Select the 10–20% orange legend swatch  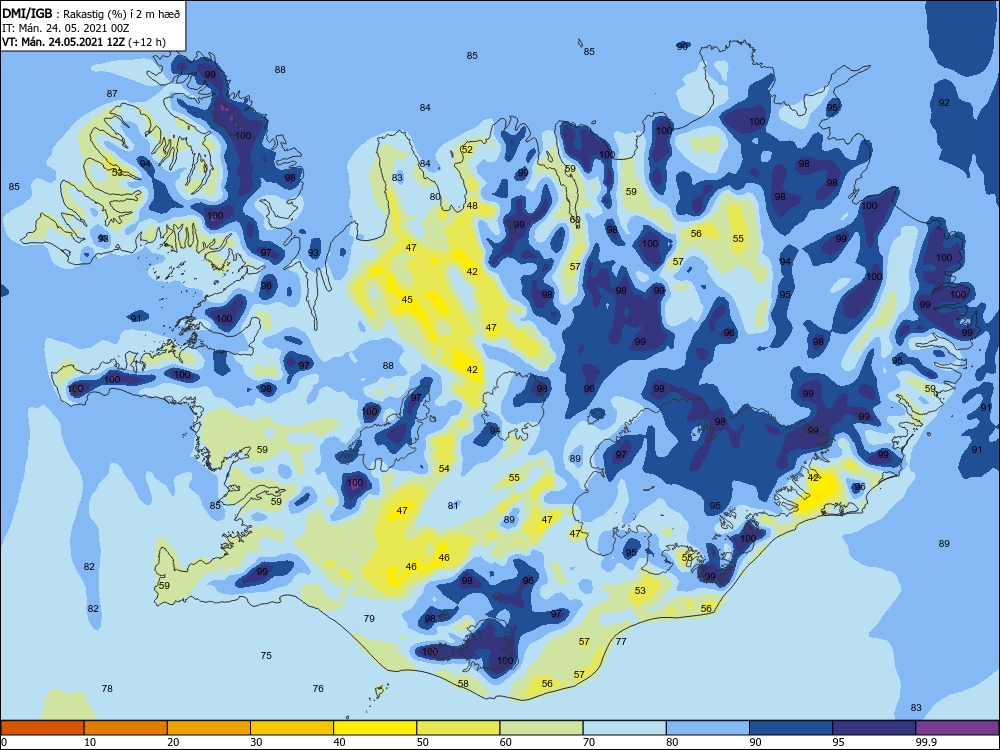[x=126, y=728]
